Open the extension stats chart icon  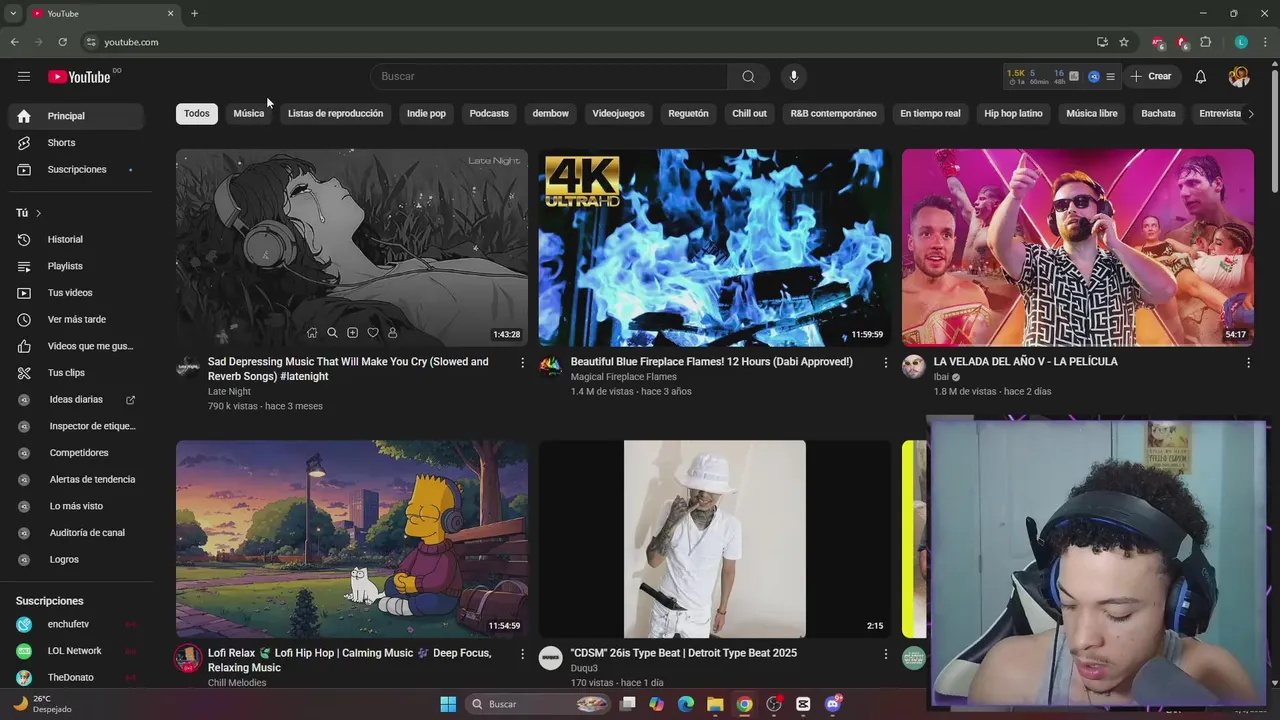click(1074, 76)
